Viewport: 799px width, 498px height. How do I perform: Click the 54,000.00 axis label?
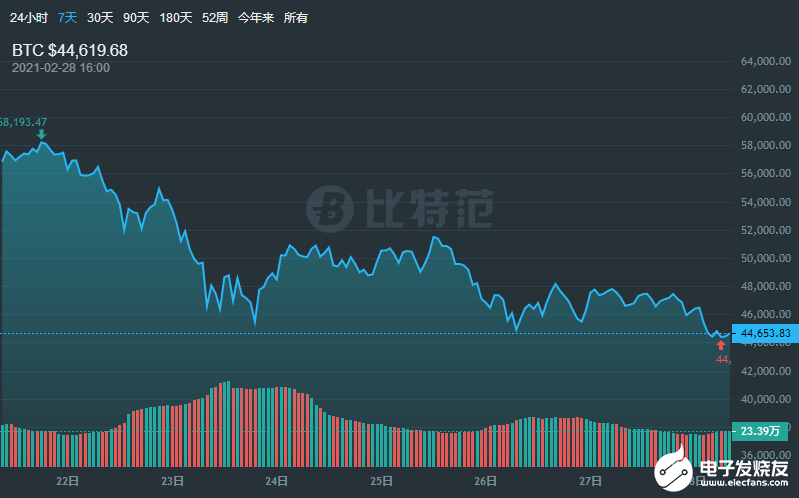[x=766, y=202]
